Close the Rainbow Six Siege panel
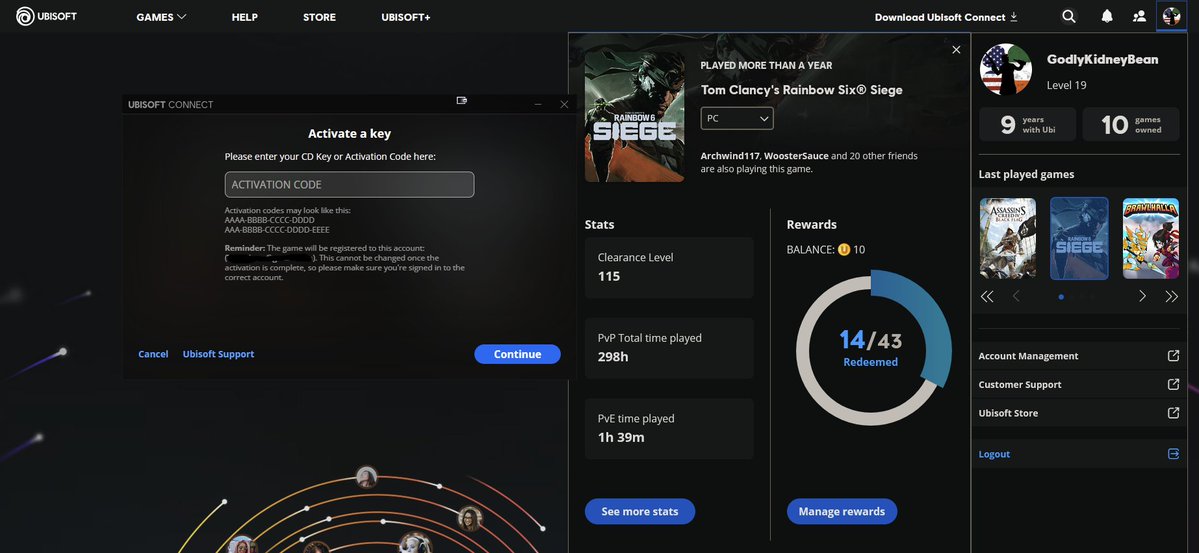The image size is (1199, 553). pyautogui.click(x=956, y=50)
